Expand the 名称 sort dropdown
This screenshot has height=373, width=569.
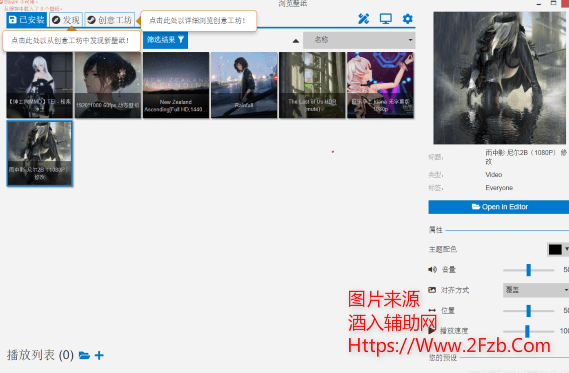click(x=359, y=40)
